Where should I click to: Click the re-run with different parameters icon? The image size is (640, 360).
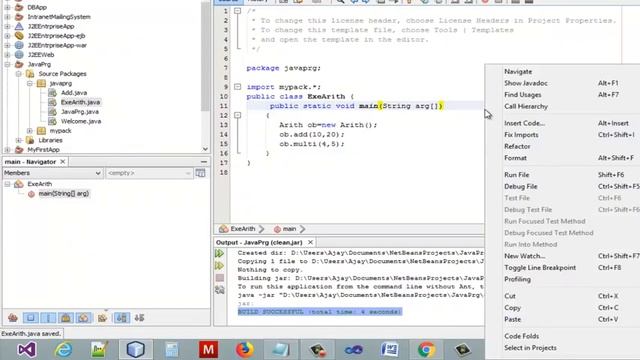click(220, 266)
